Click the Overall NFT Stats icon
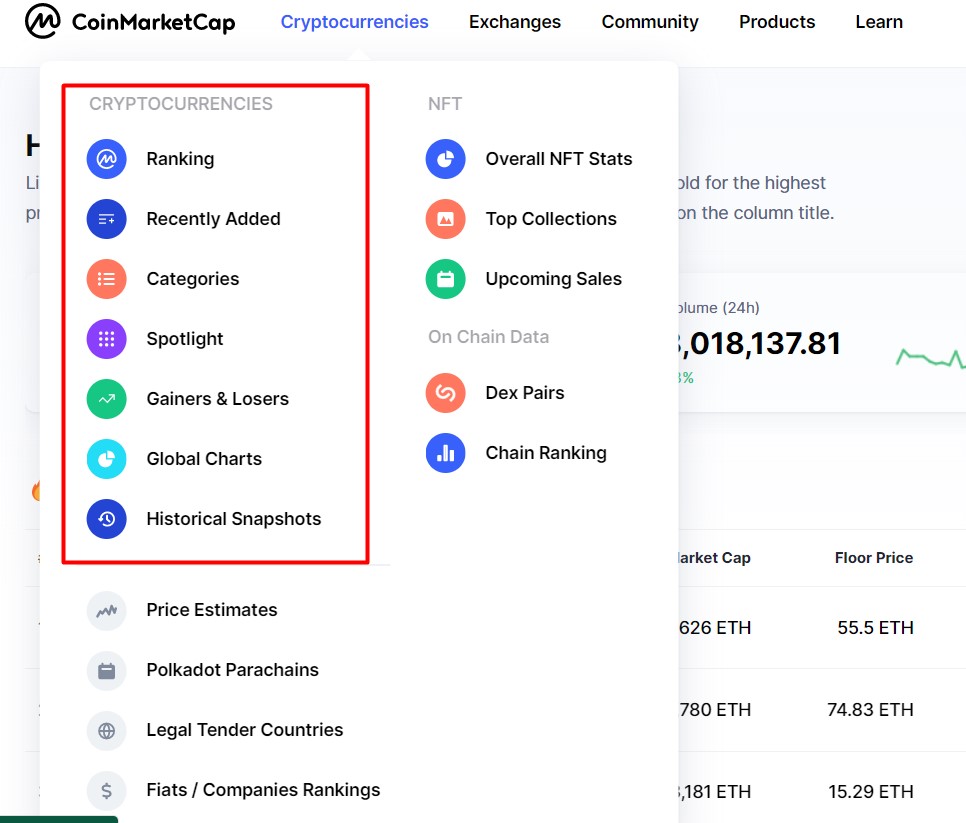The height and width of the screenshot is (823, 966). pos(445,159)
